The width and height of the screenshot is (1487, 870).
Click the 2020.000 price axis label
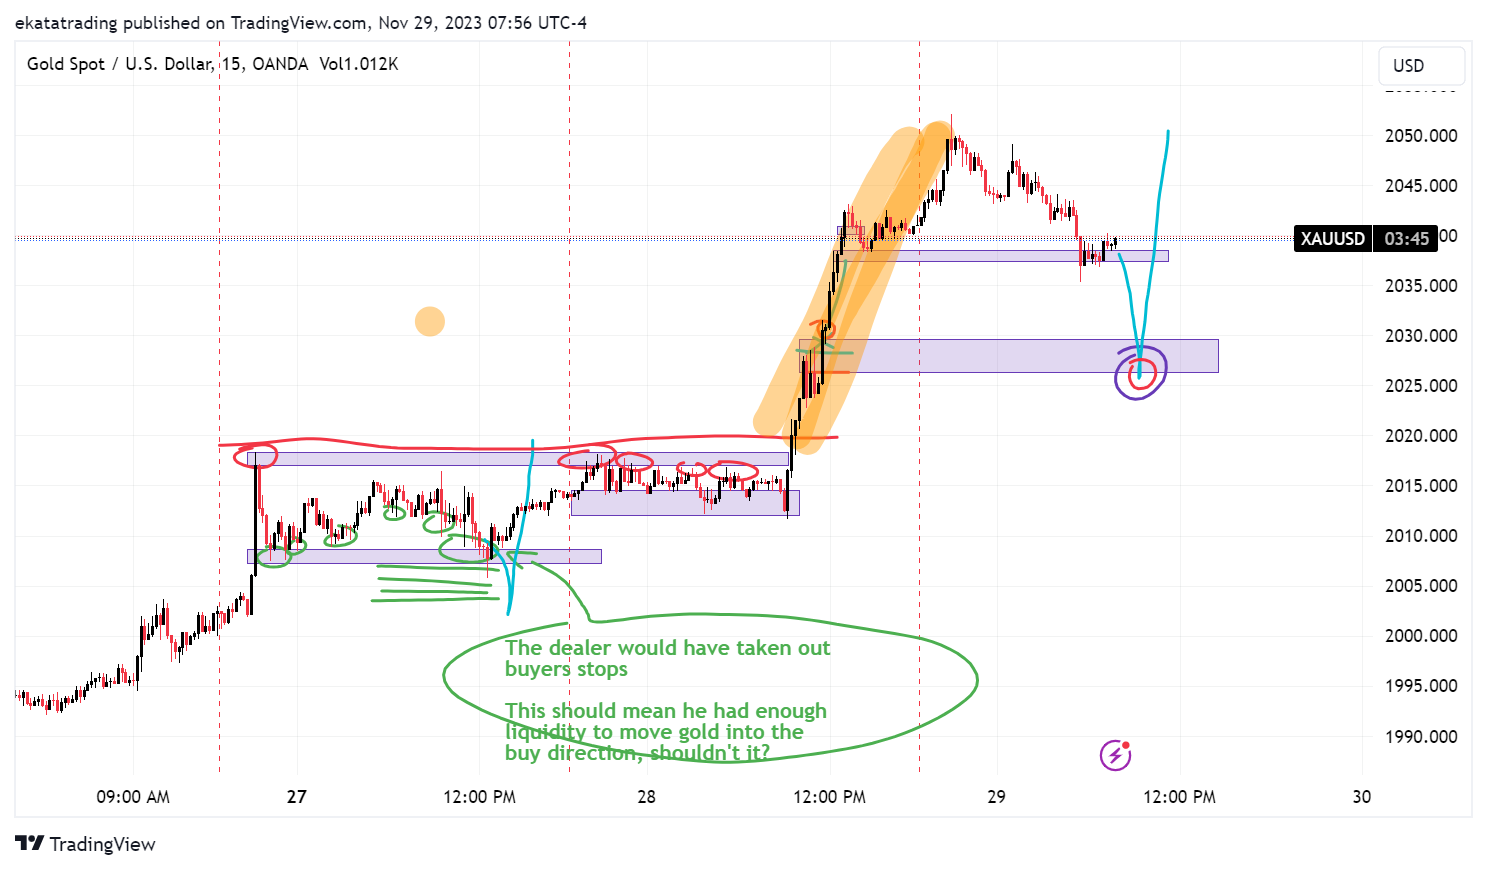[1421, 436]
